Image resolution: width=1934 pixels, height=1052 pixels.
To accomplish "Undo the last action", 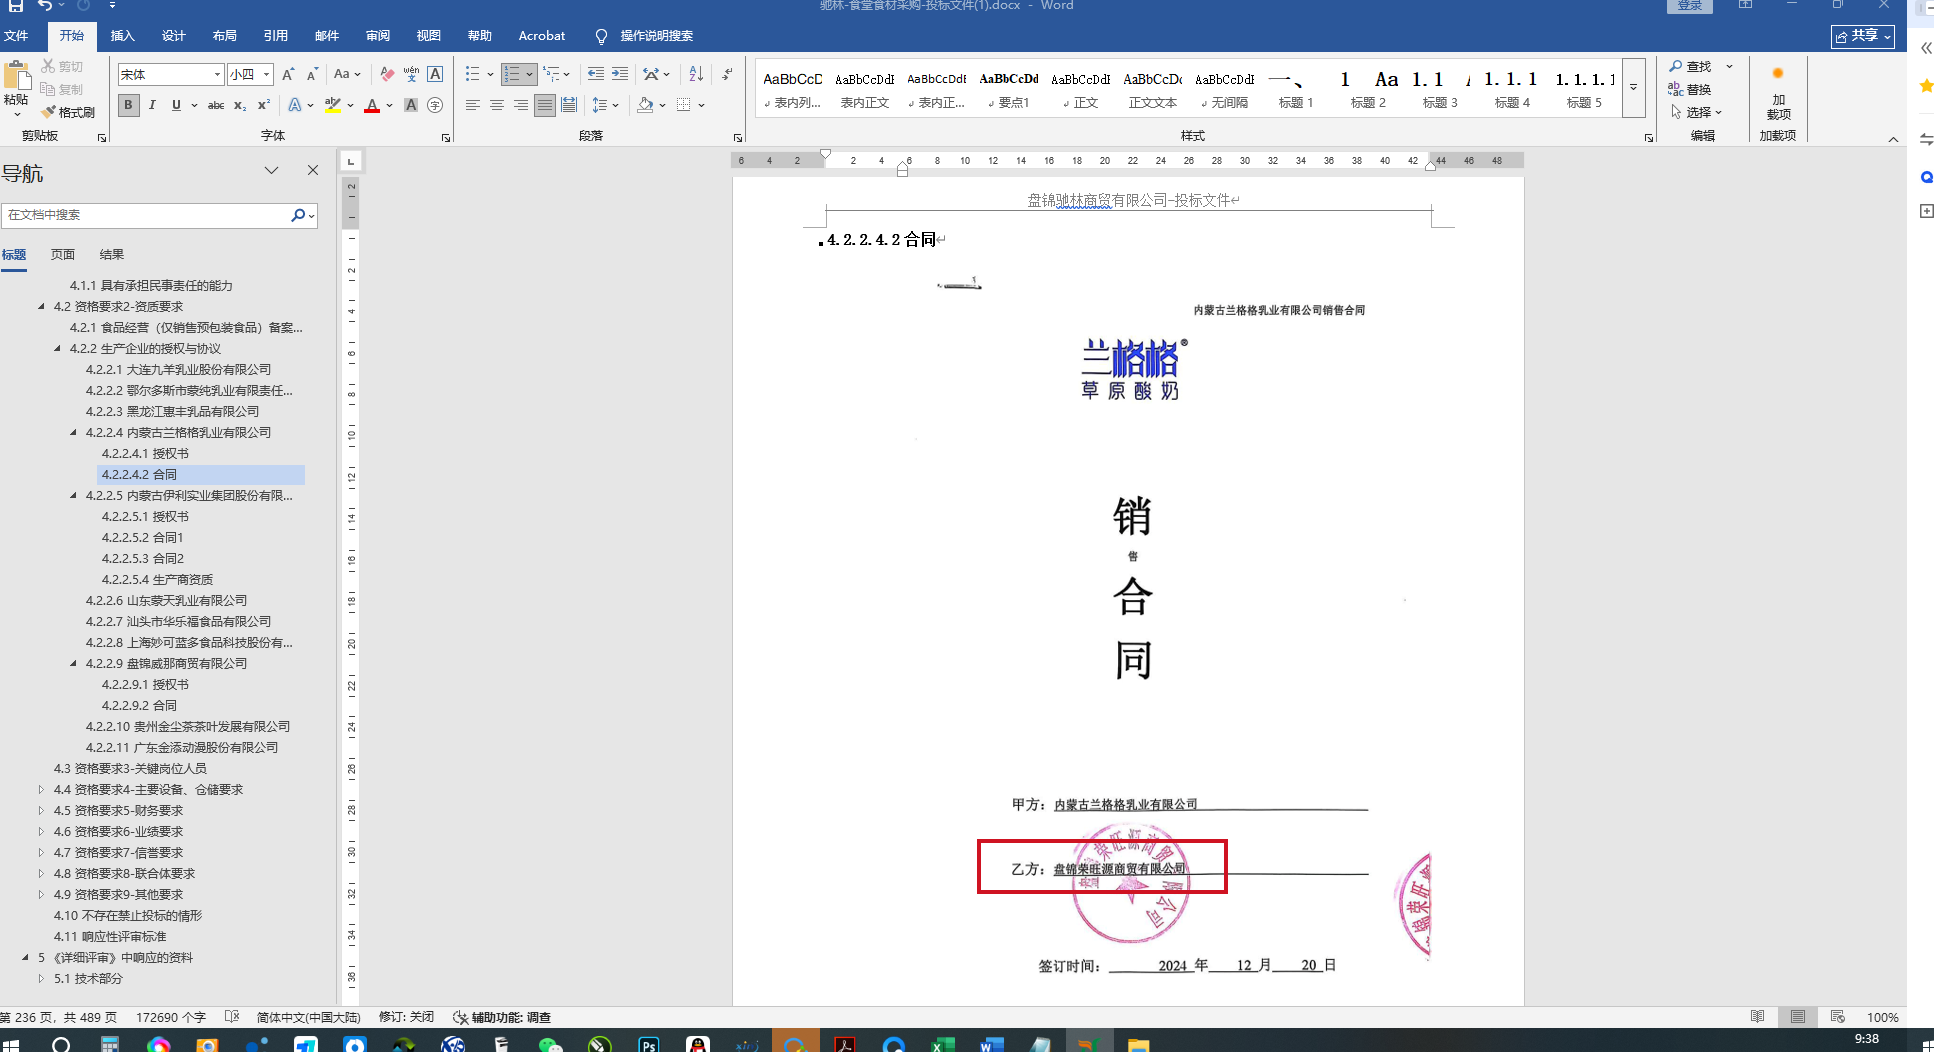I will click(x=45, y=6).
